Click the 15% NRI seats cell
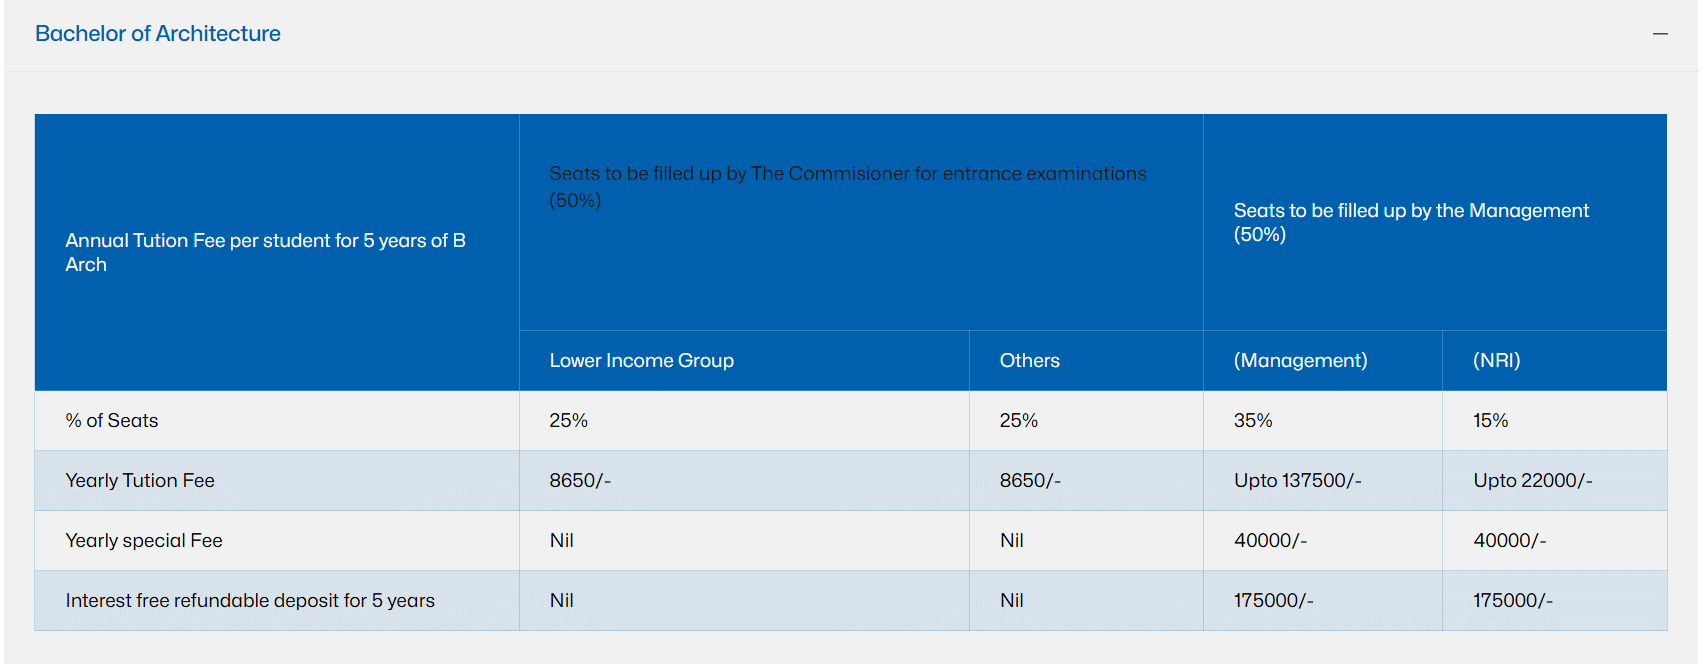Image resolution: width=1701 pixels, height=664 pixels. (x=1490, y=420)
